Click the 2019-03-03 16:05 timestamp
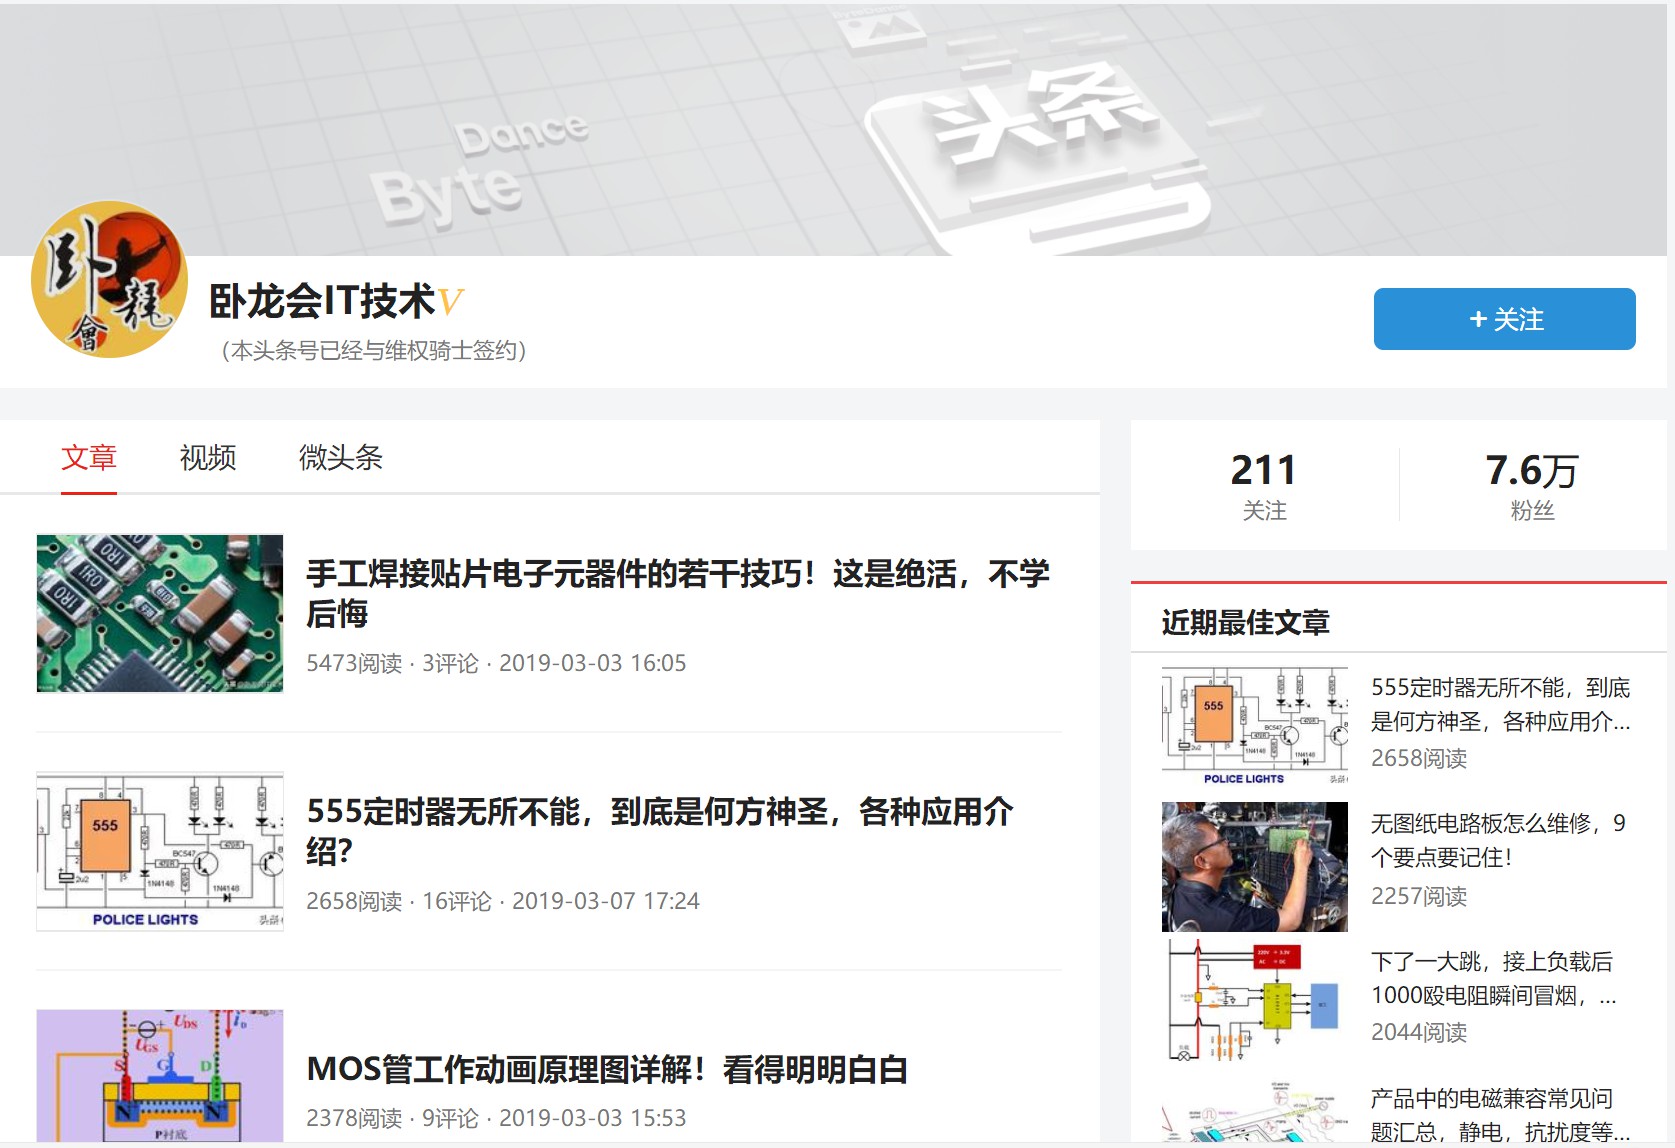 point(593,663)
